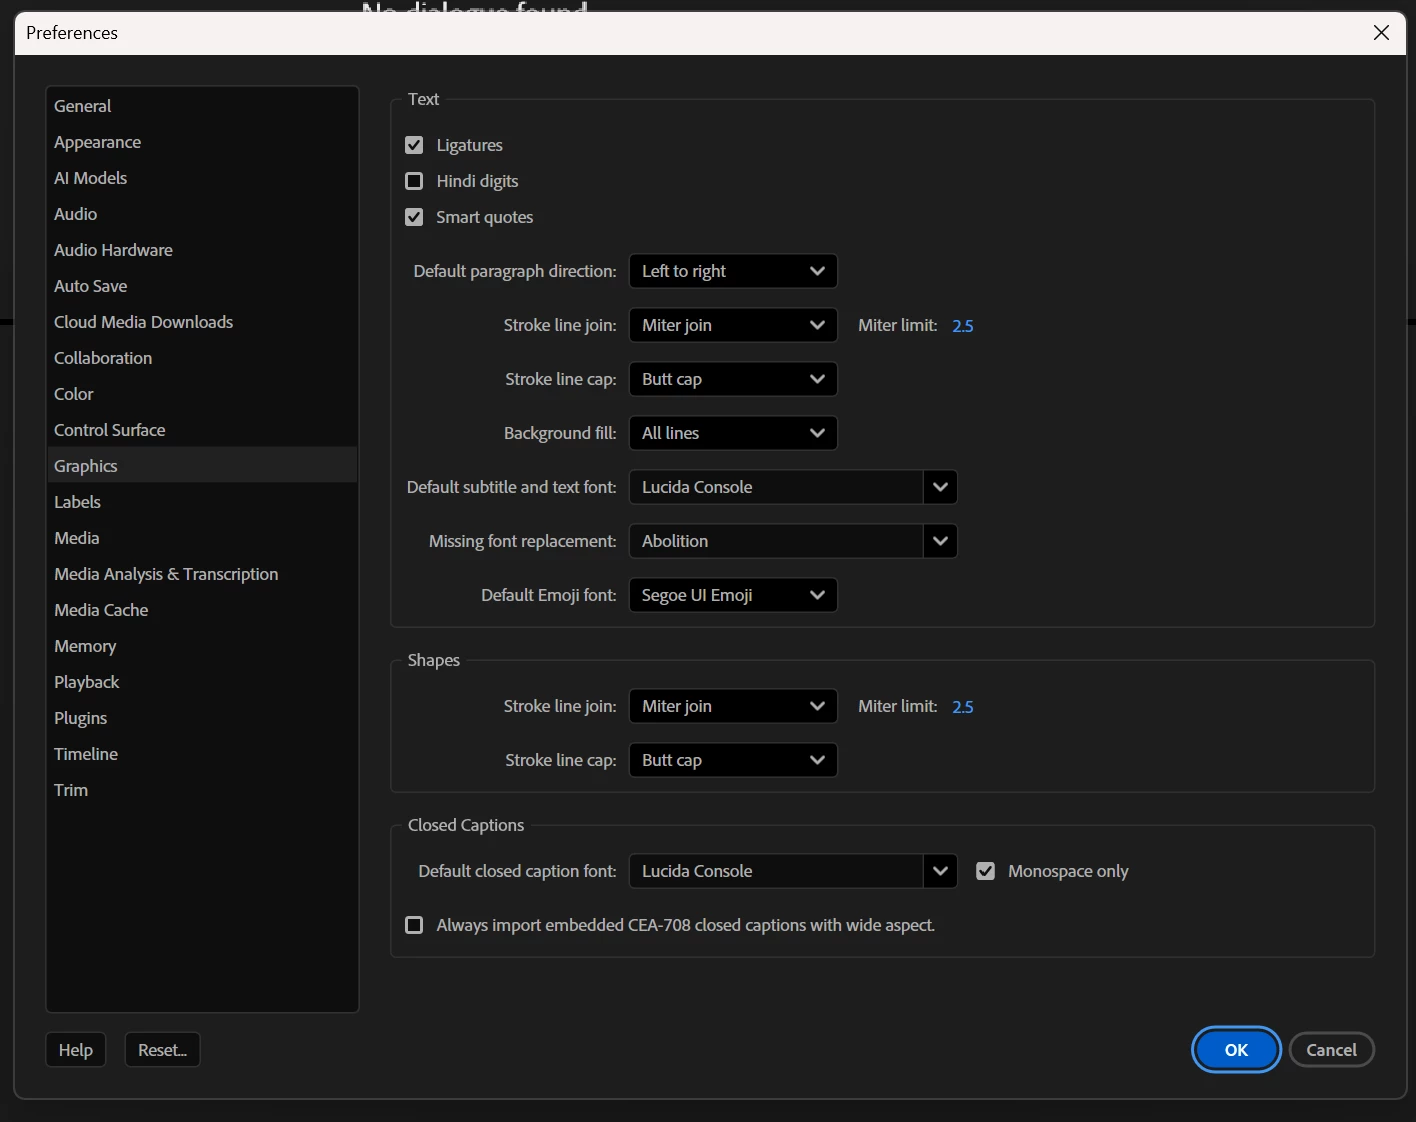
Task: Open Collaboration preferences
Action: 202,358
